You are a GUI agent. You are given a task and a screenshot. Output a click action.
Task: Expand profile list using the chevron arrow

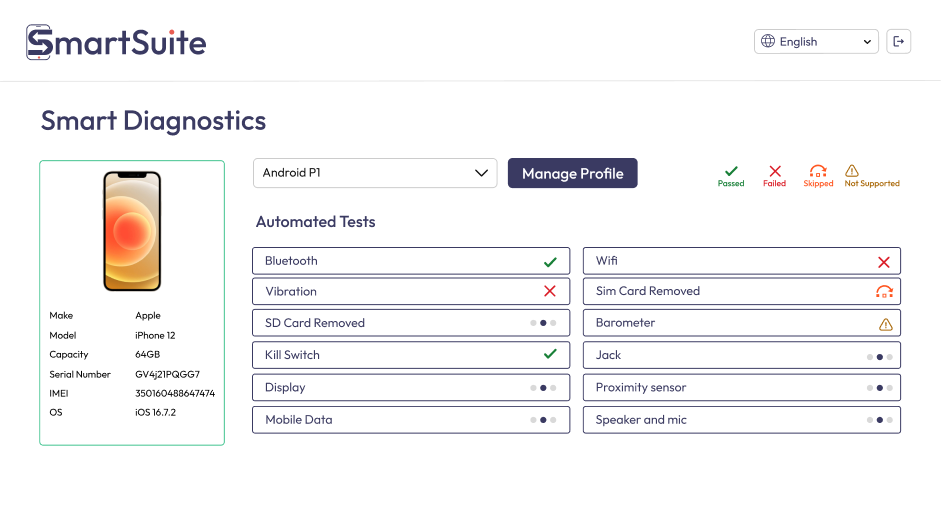tap(482, 173)
